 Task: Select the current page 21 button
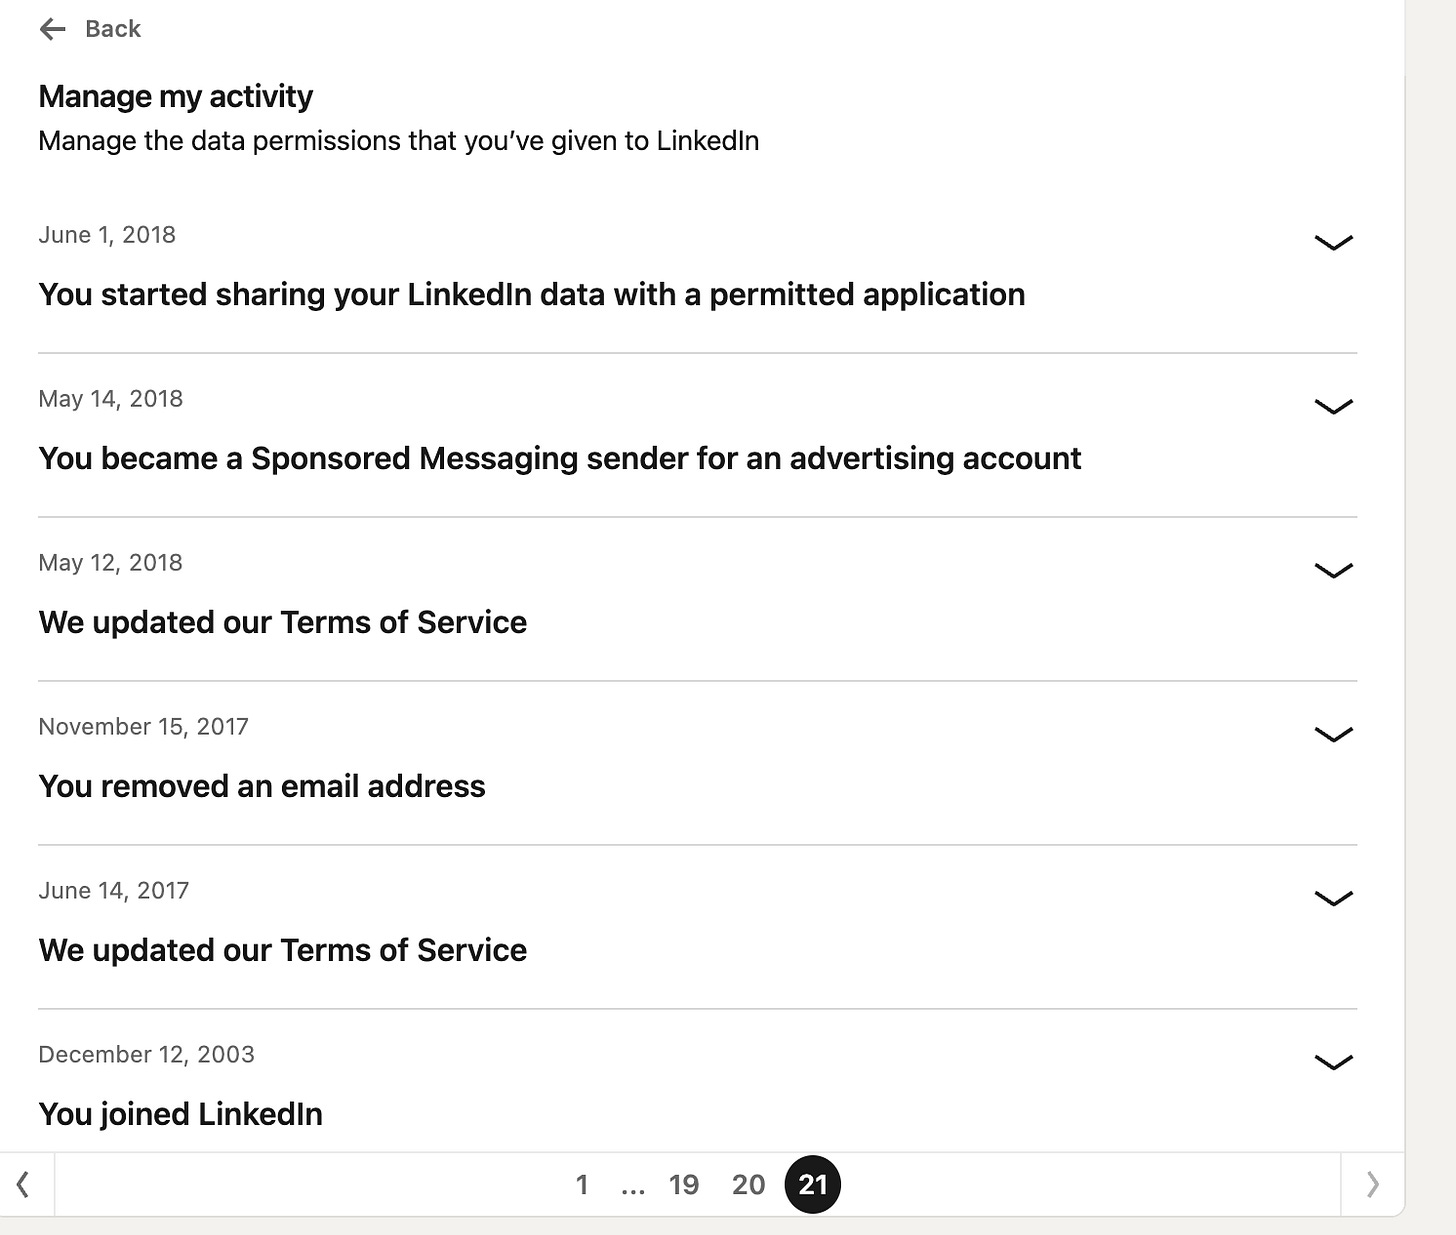(x=813, y=1185)
